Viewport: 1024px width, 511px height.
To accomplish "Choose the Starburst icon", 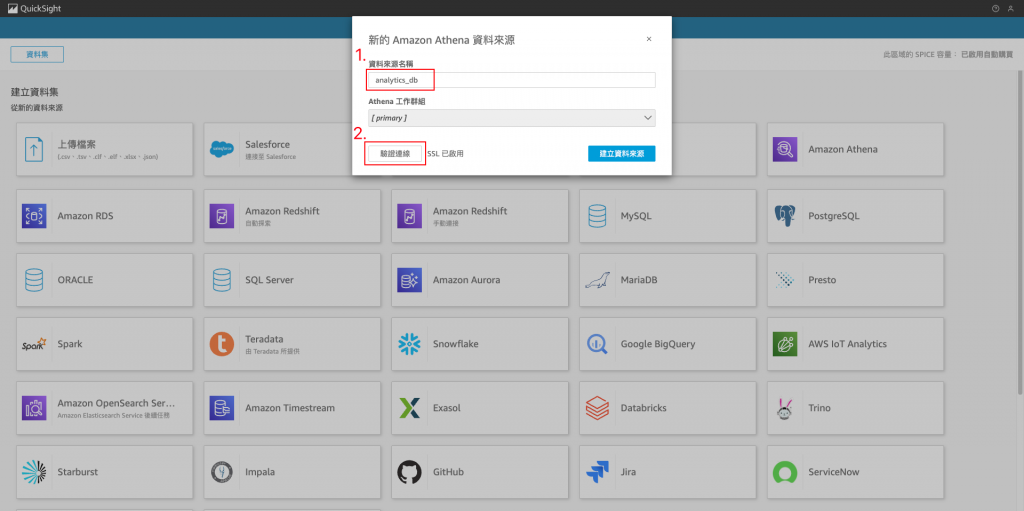I will [33, 471].
